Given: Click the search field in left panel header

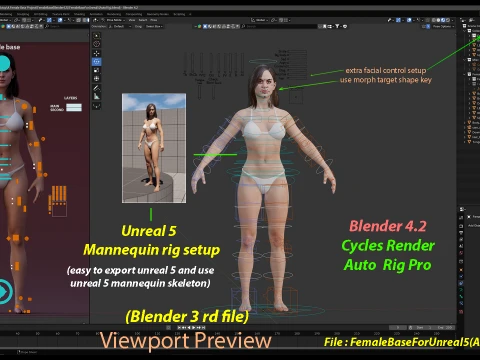Looking at the screenshot, I should (x=67, y=26).
